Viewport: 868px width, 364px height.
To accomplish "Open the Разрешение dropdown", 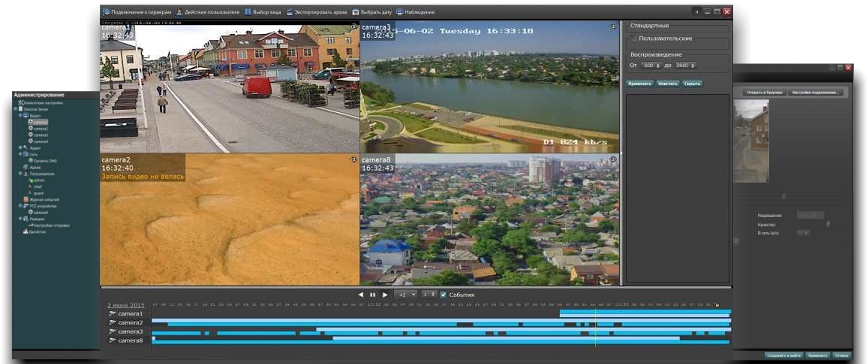I will pos(810,215).
